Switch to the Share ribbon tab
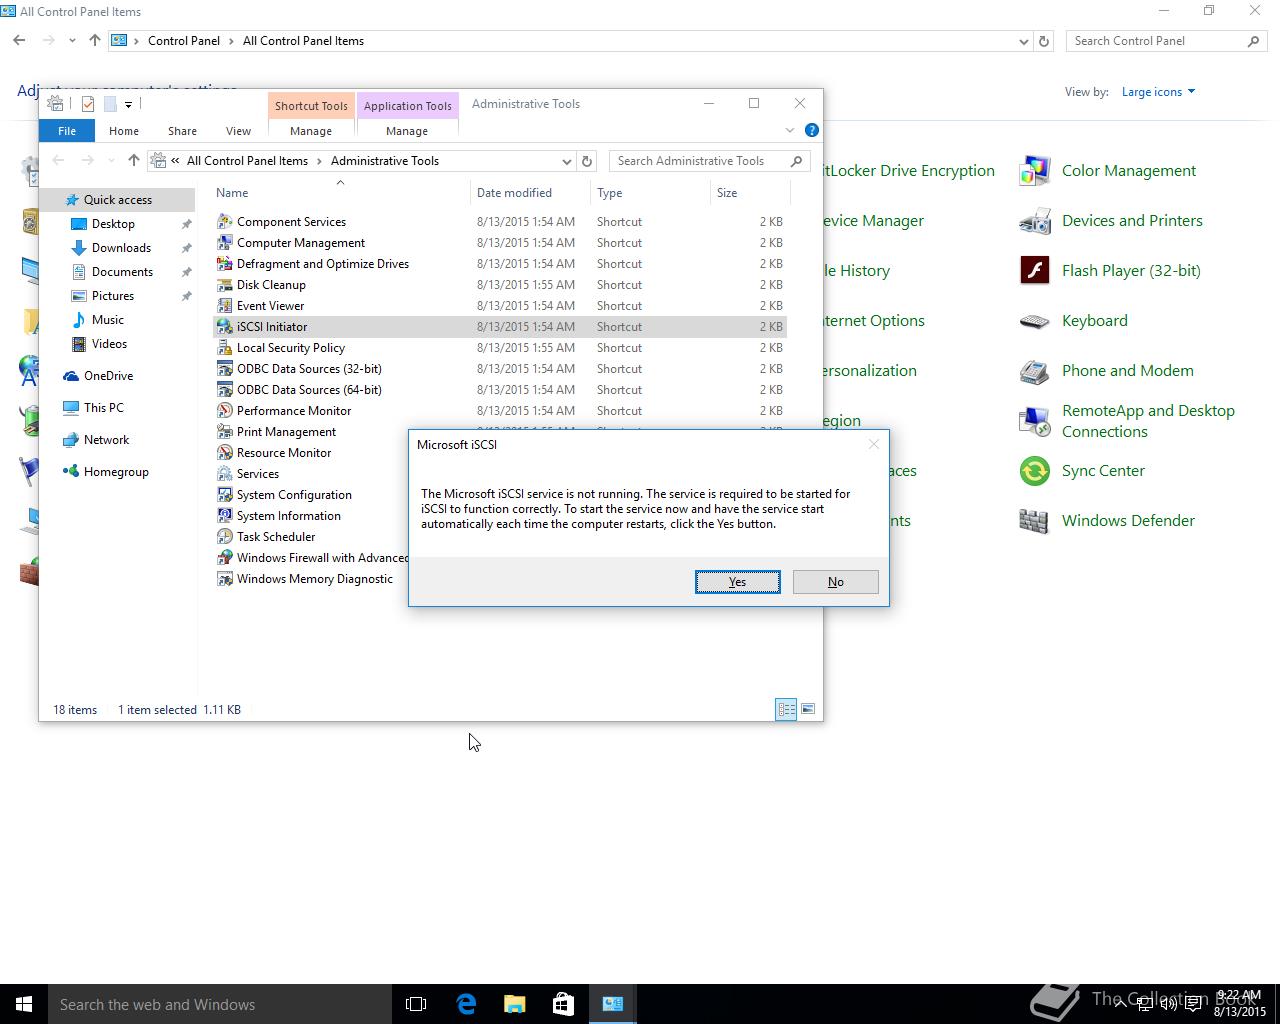The height and width of the screenshot is (1024, 1280). click(x=182, y=131)
